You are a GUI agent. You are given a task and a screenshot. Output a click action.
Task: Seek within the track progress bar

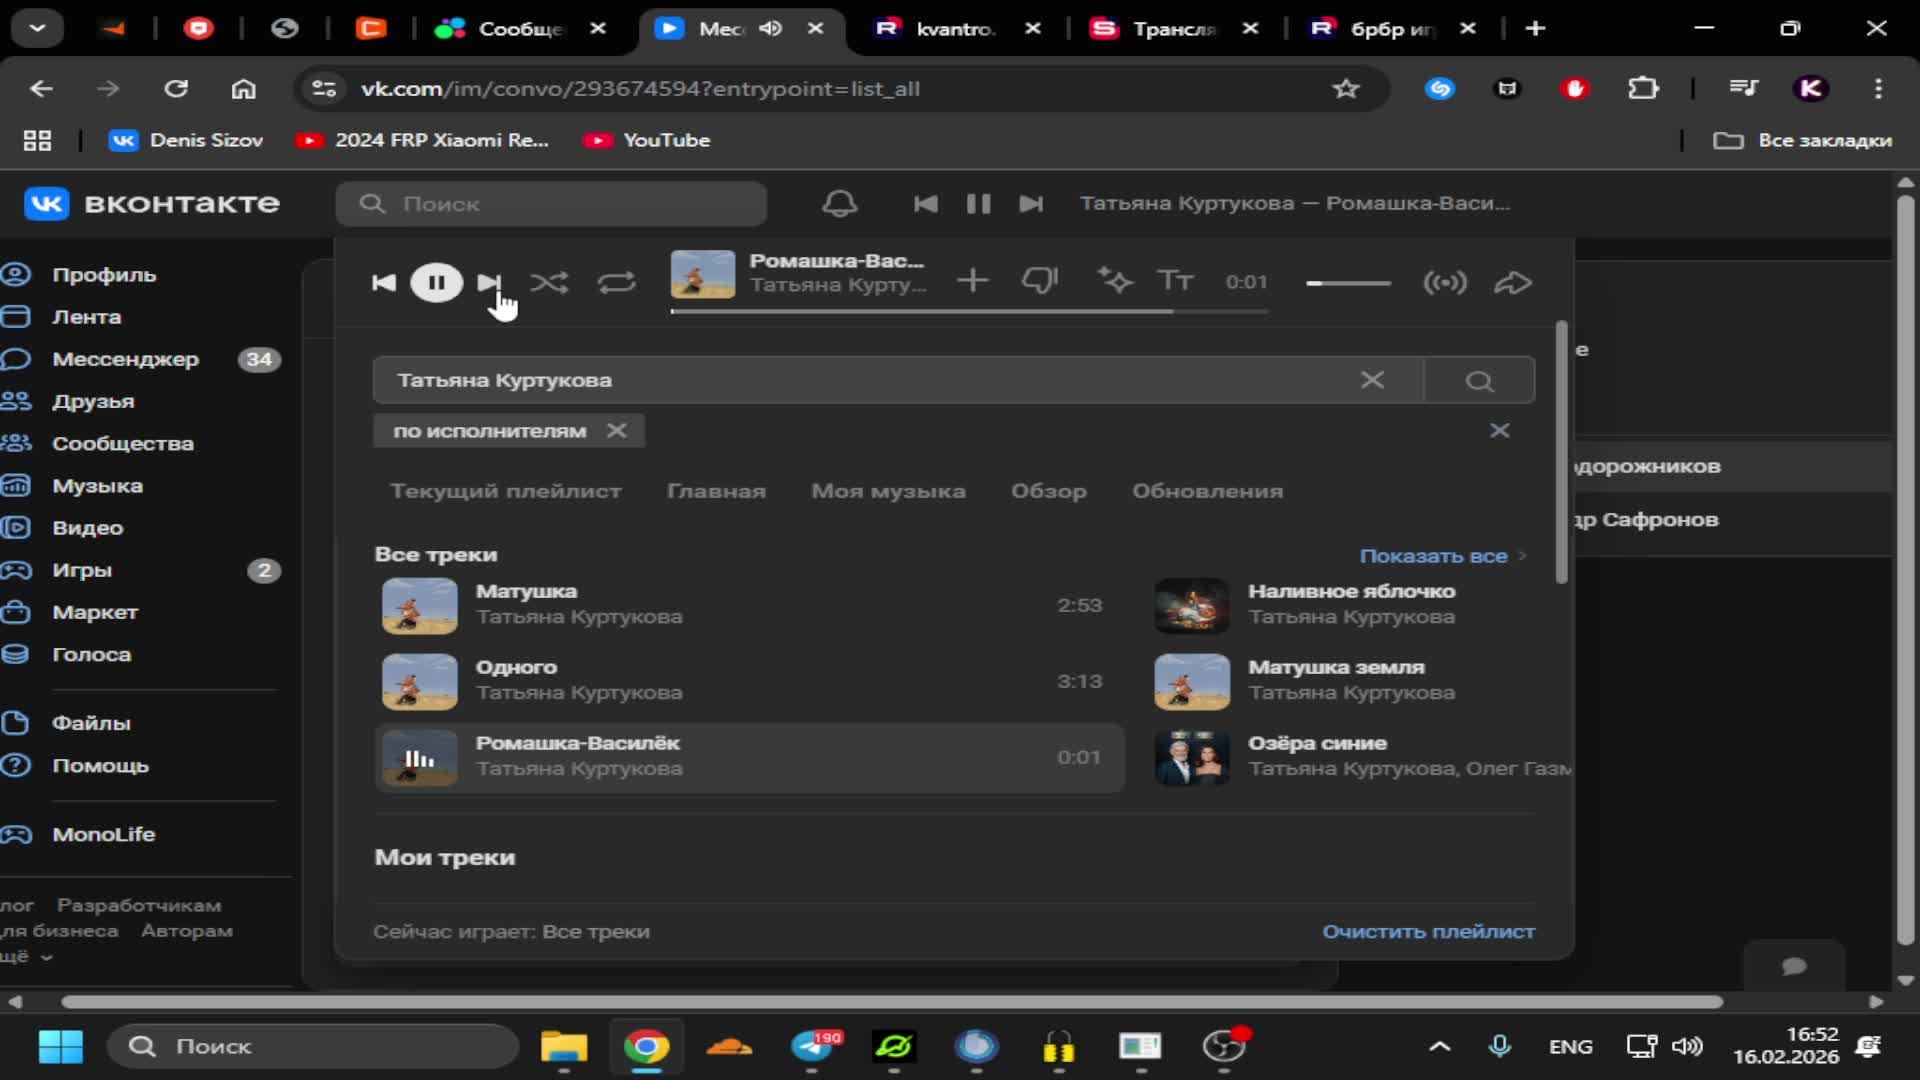pos(970,311)
